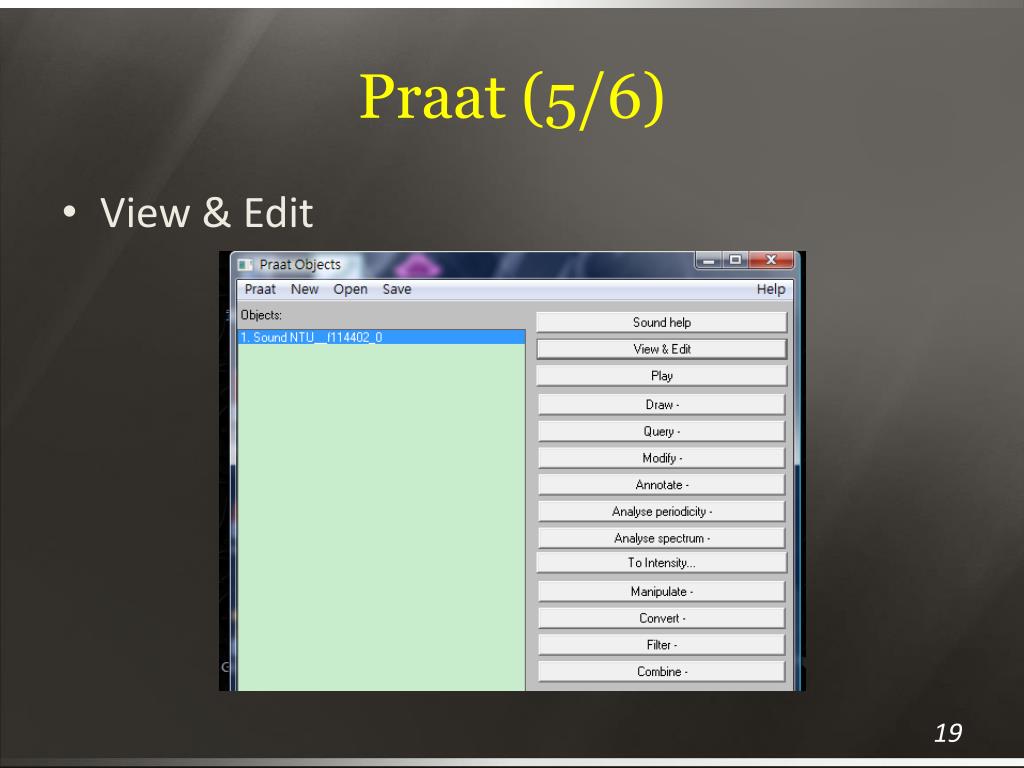Click the Sound help button

tap(662, 322)
